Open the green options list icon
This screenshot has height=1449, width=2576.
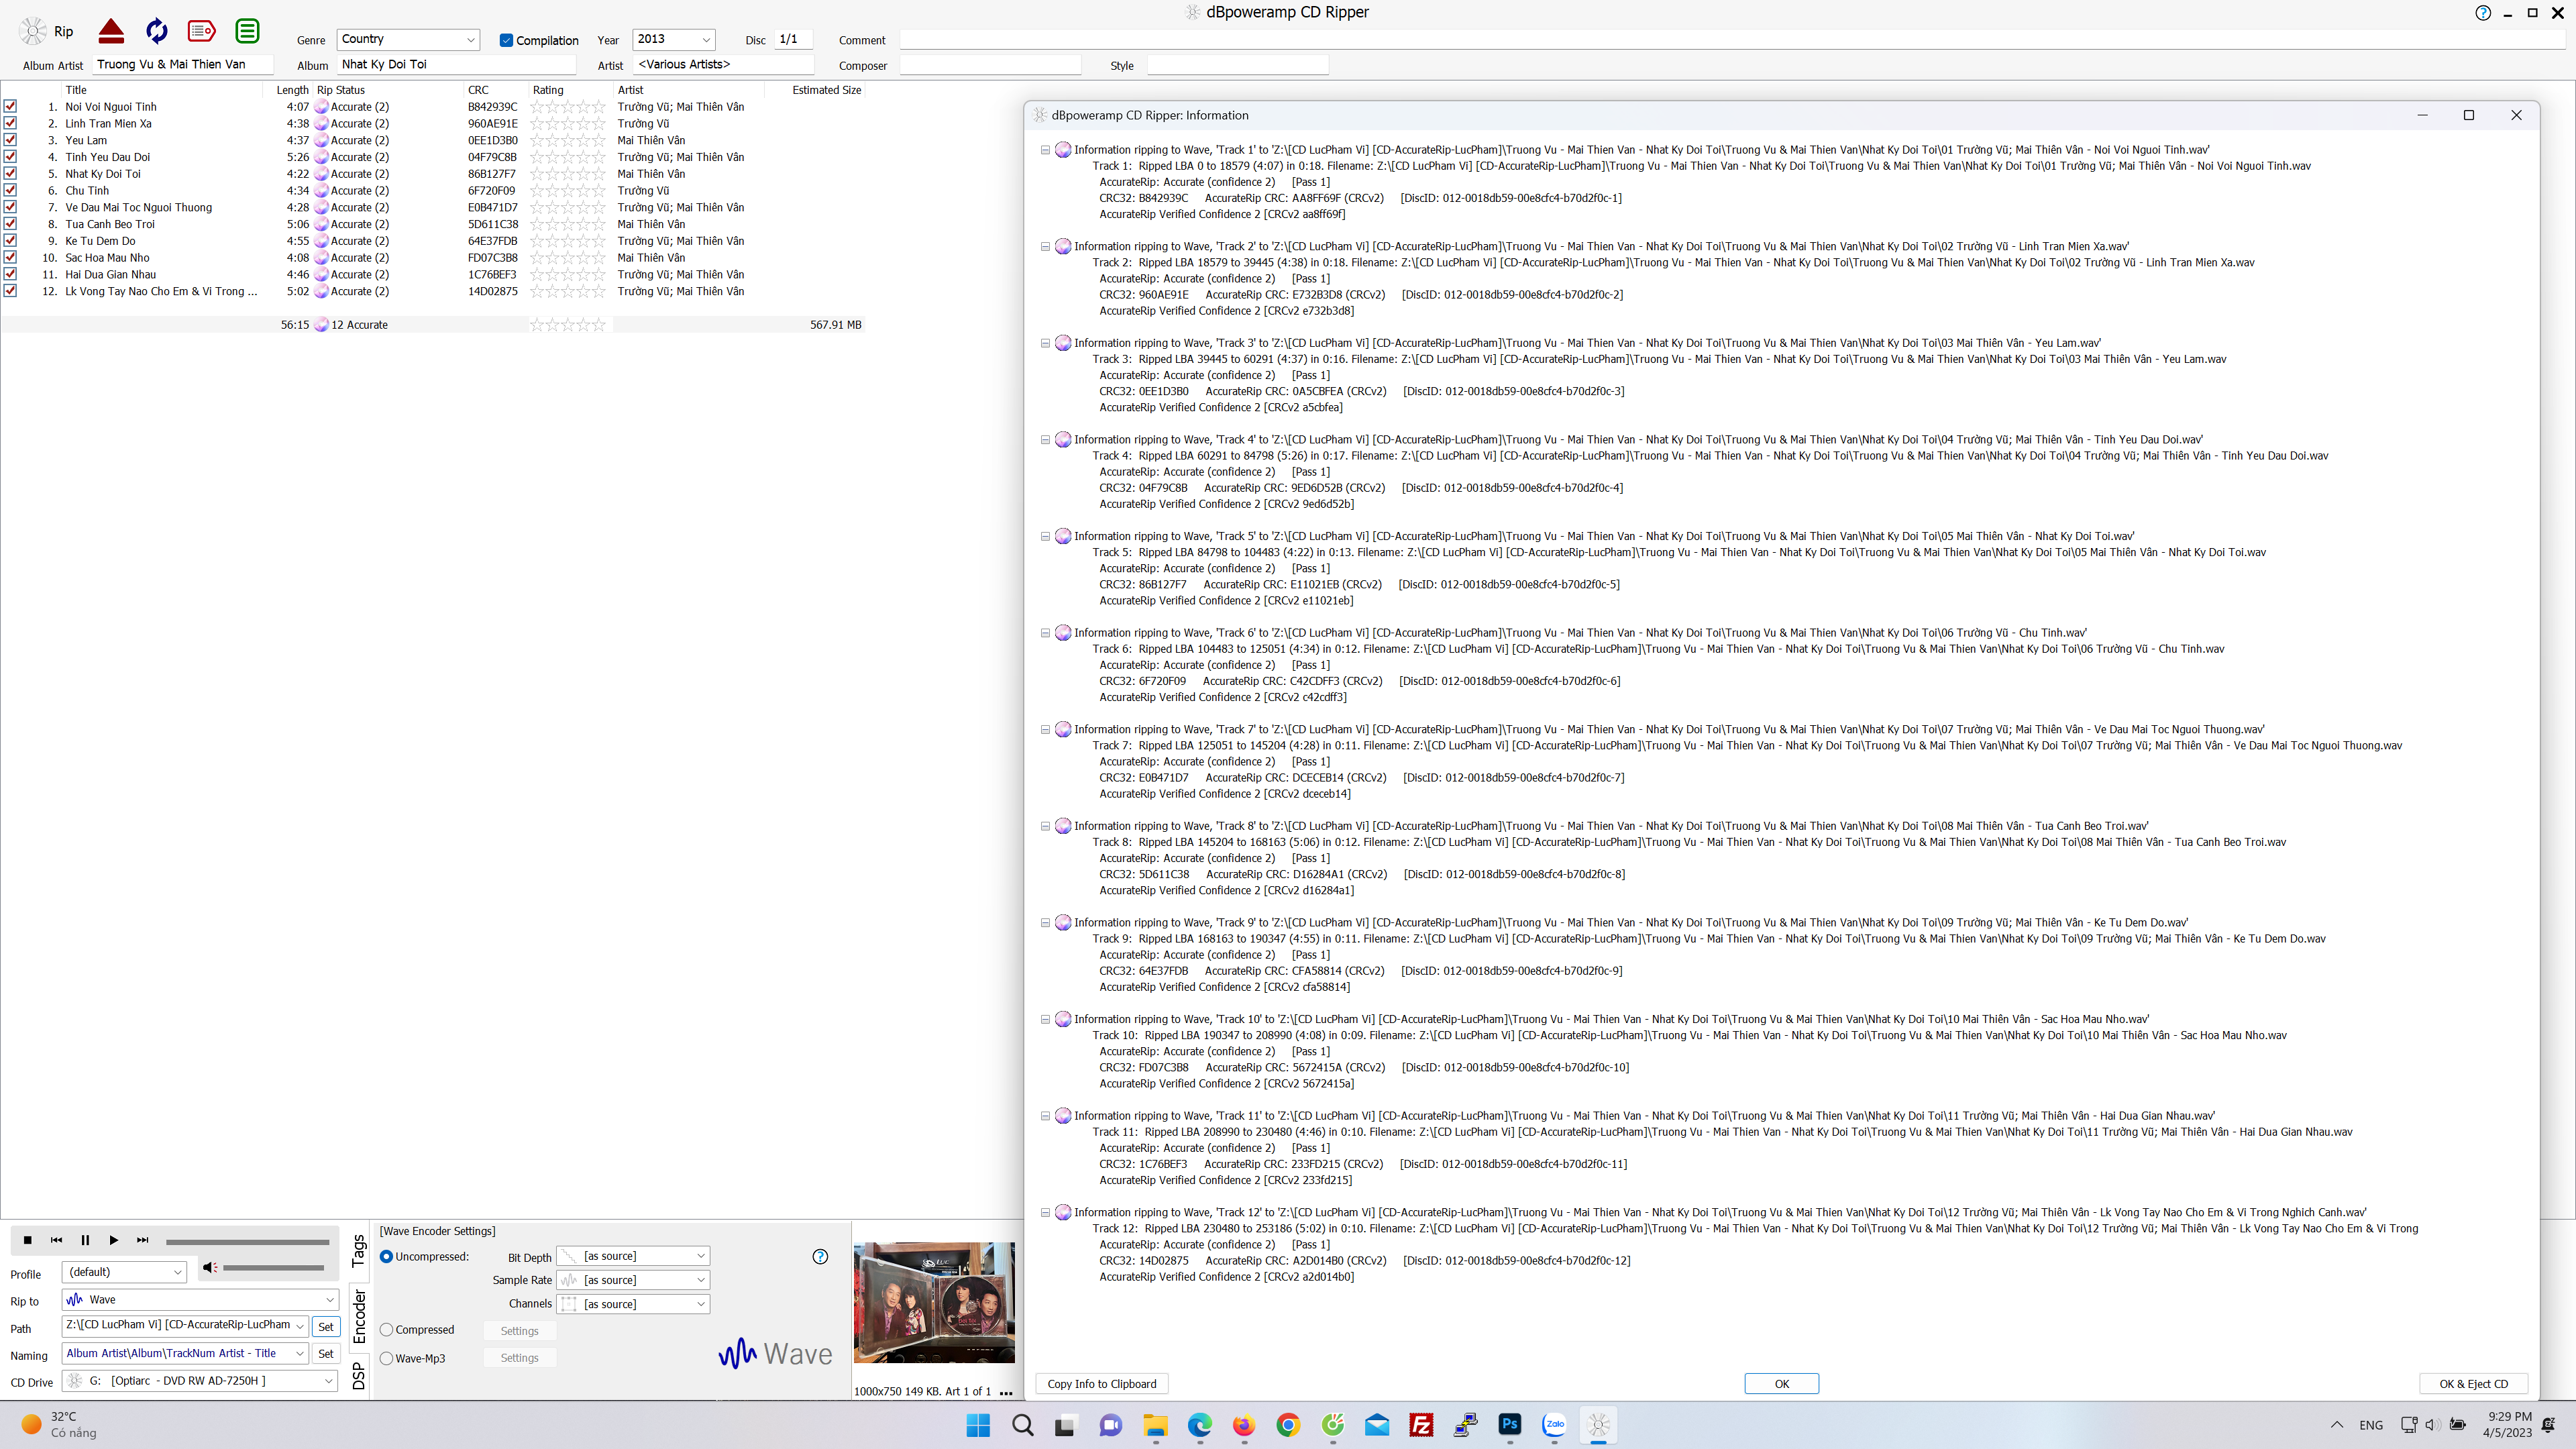(x=247, y=31)
